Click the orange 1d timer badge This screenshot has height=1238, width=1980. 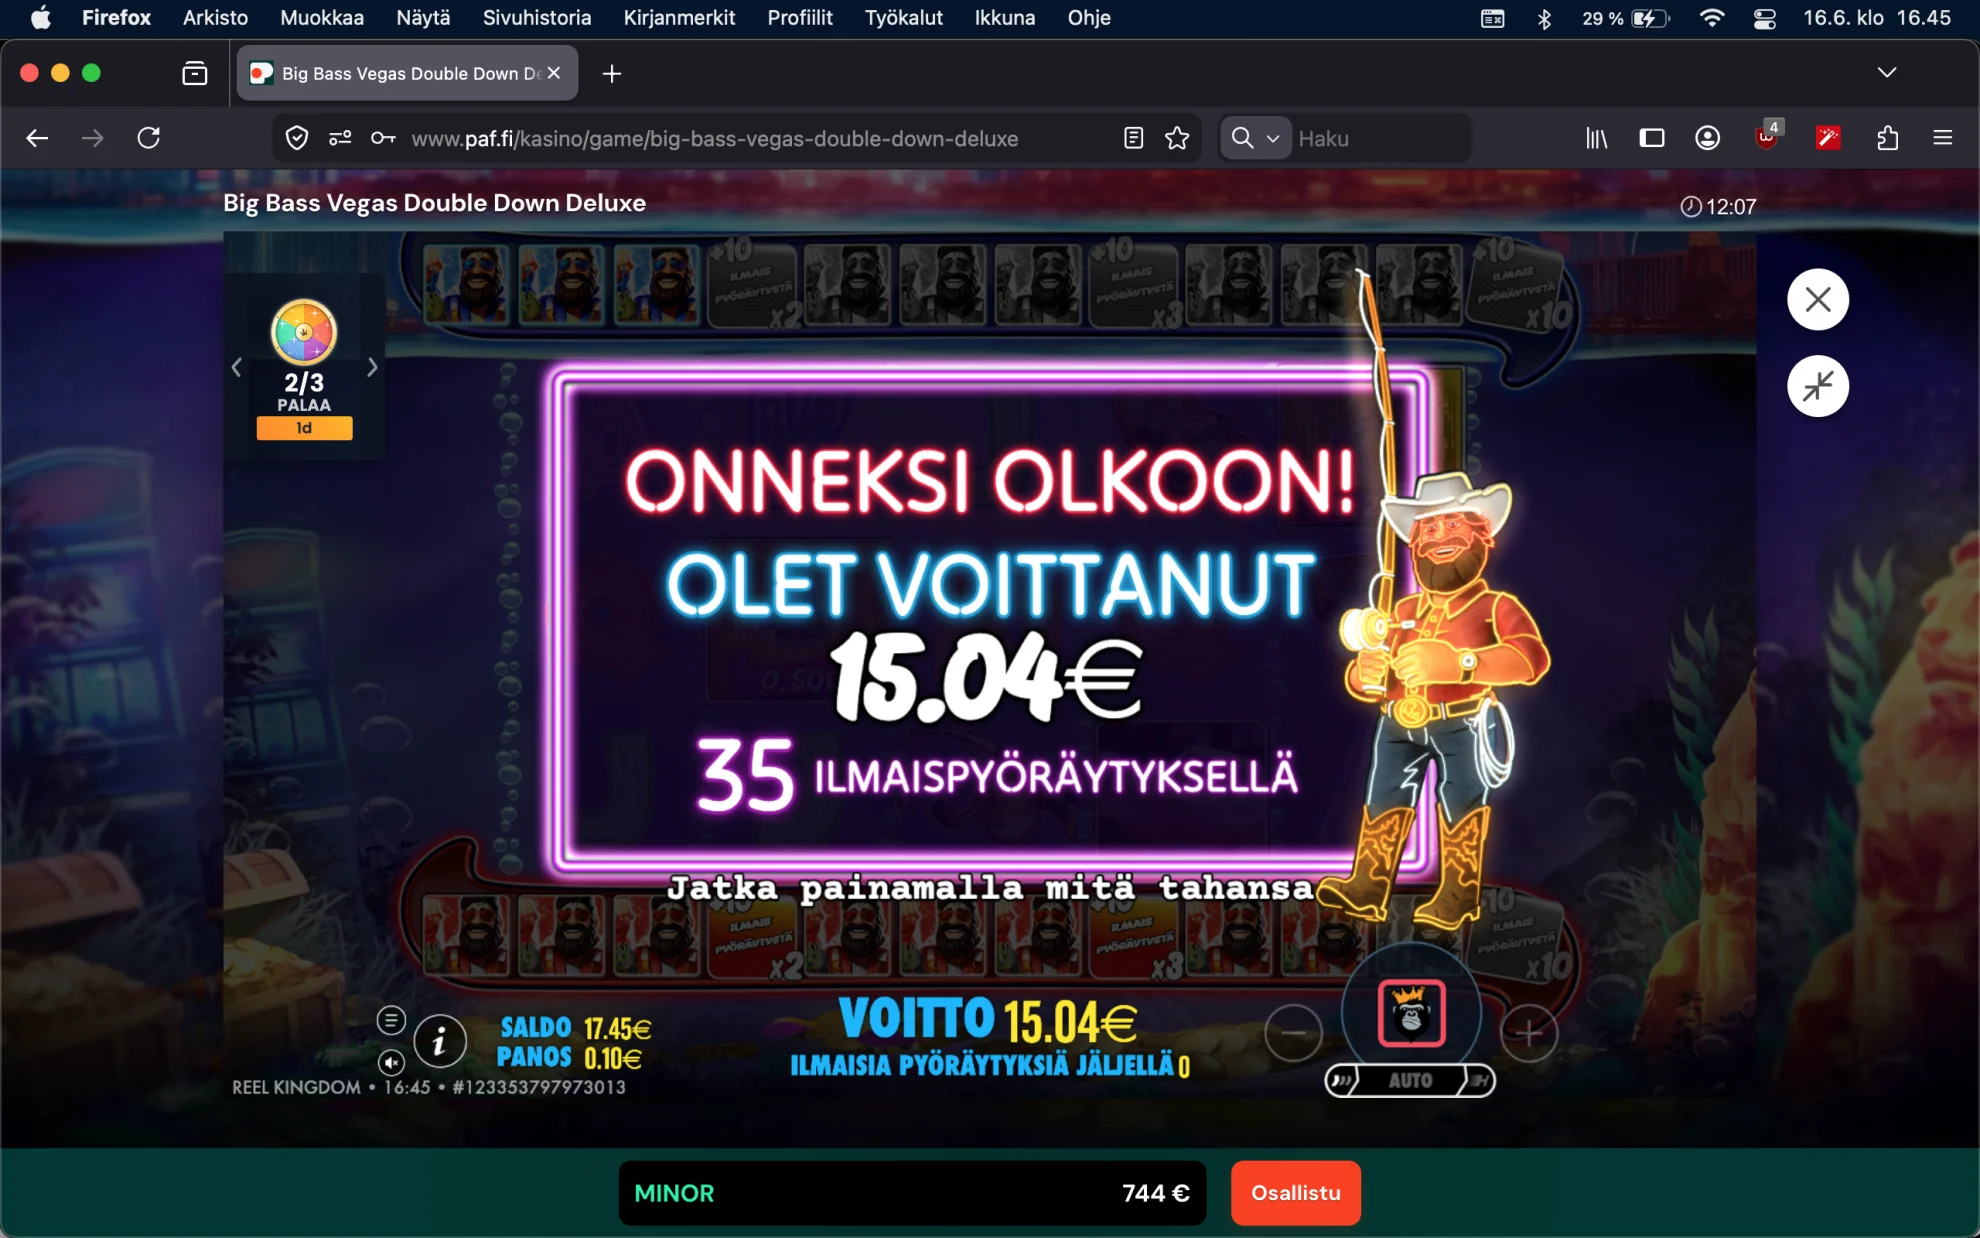(304, 428)
